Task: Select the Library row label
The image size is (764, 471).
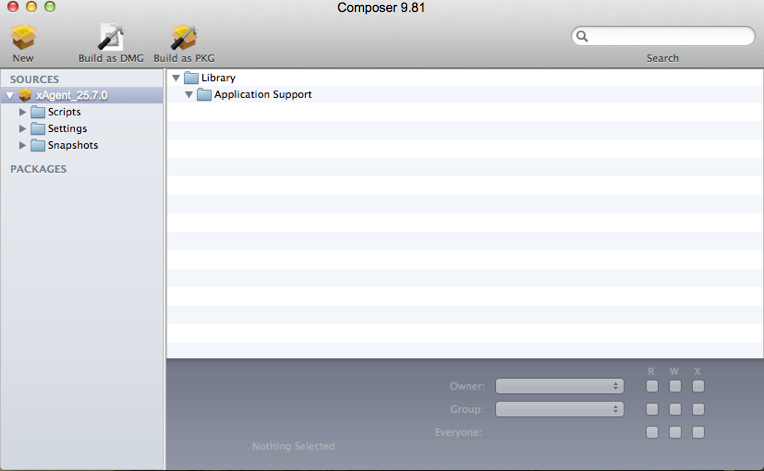Action: pos(218,78)
